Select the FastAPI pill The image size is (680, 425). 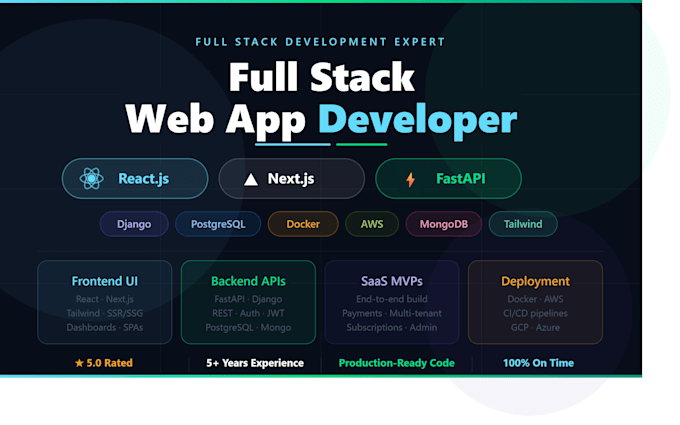pos(448,178)
